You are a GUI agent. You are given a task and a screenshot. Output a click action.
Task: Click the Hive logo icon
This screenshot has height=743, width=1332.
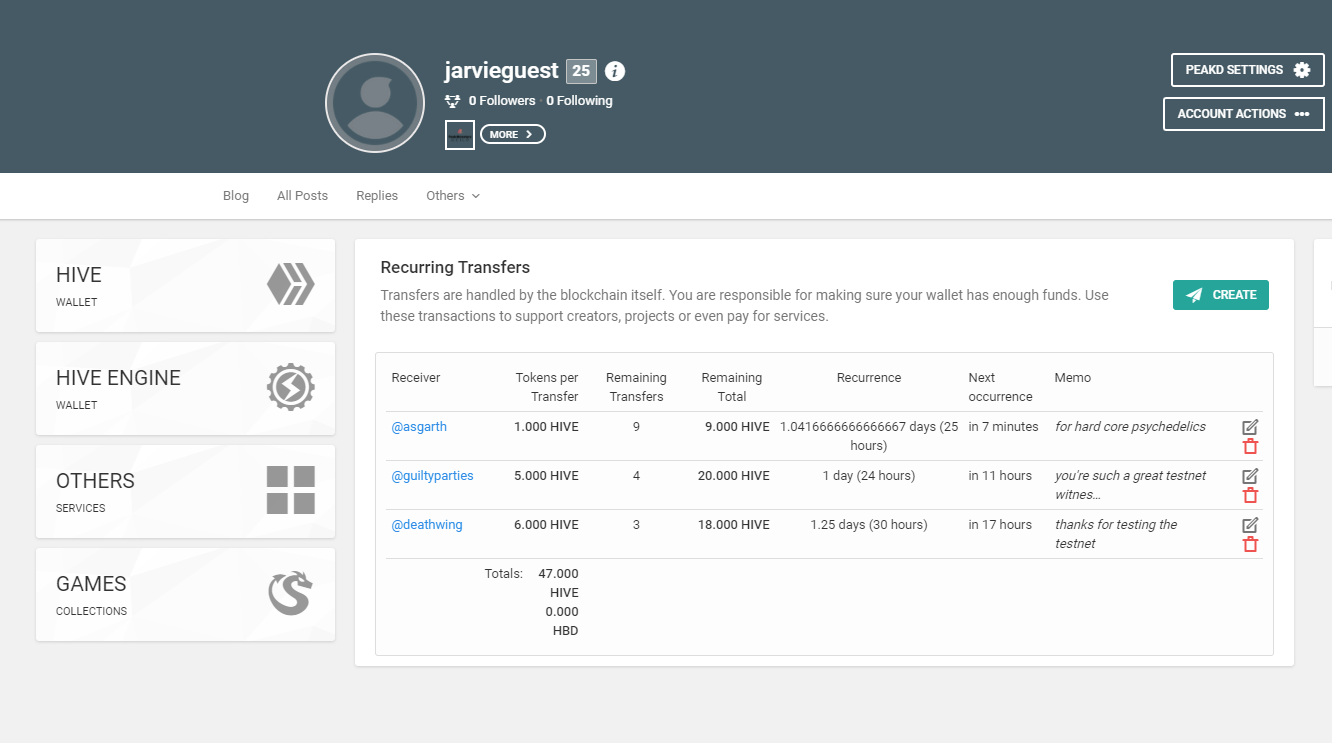tap(291, 285)
